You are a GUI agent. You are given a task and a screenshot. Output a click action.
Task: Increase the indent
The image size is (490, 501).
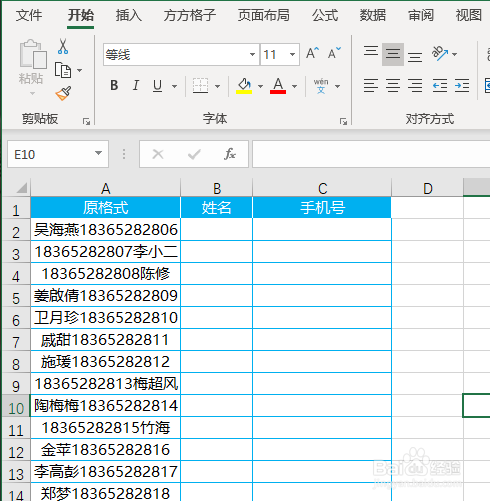tap(462, 86)
